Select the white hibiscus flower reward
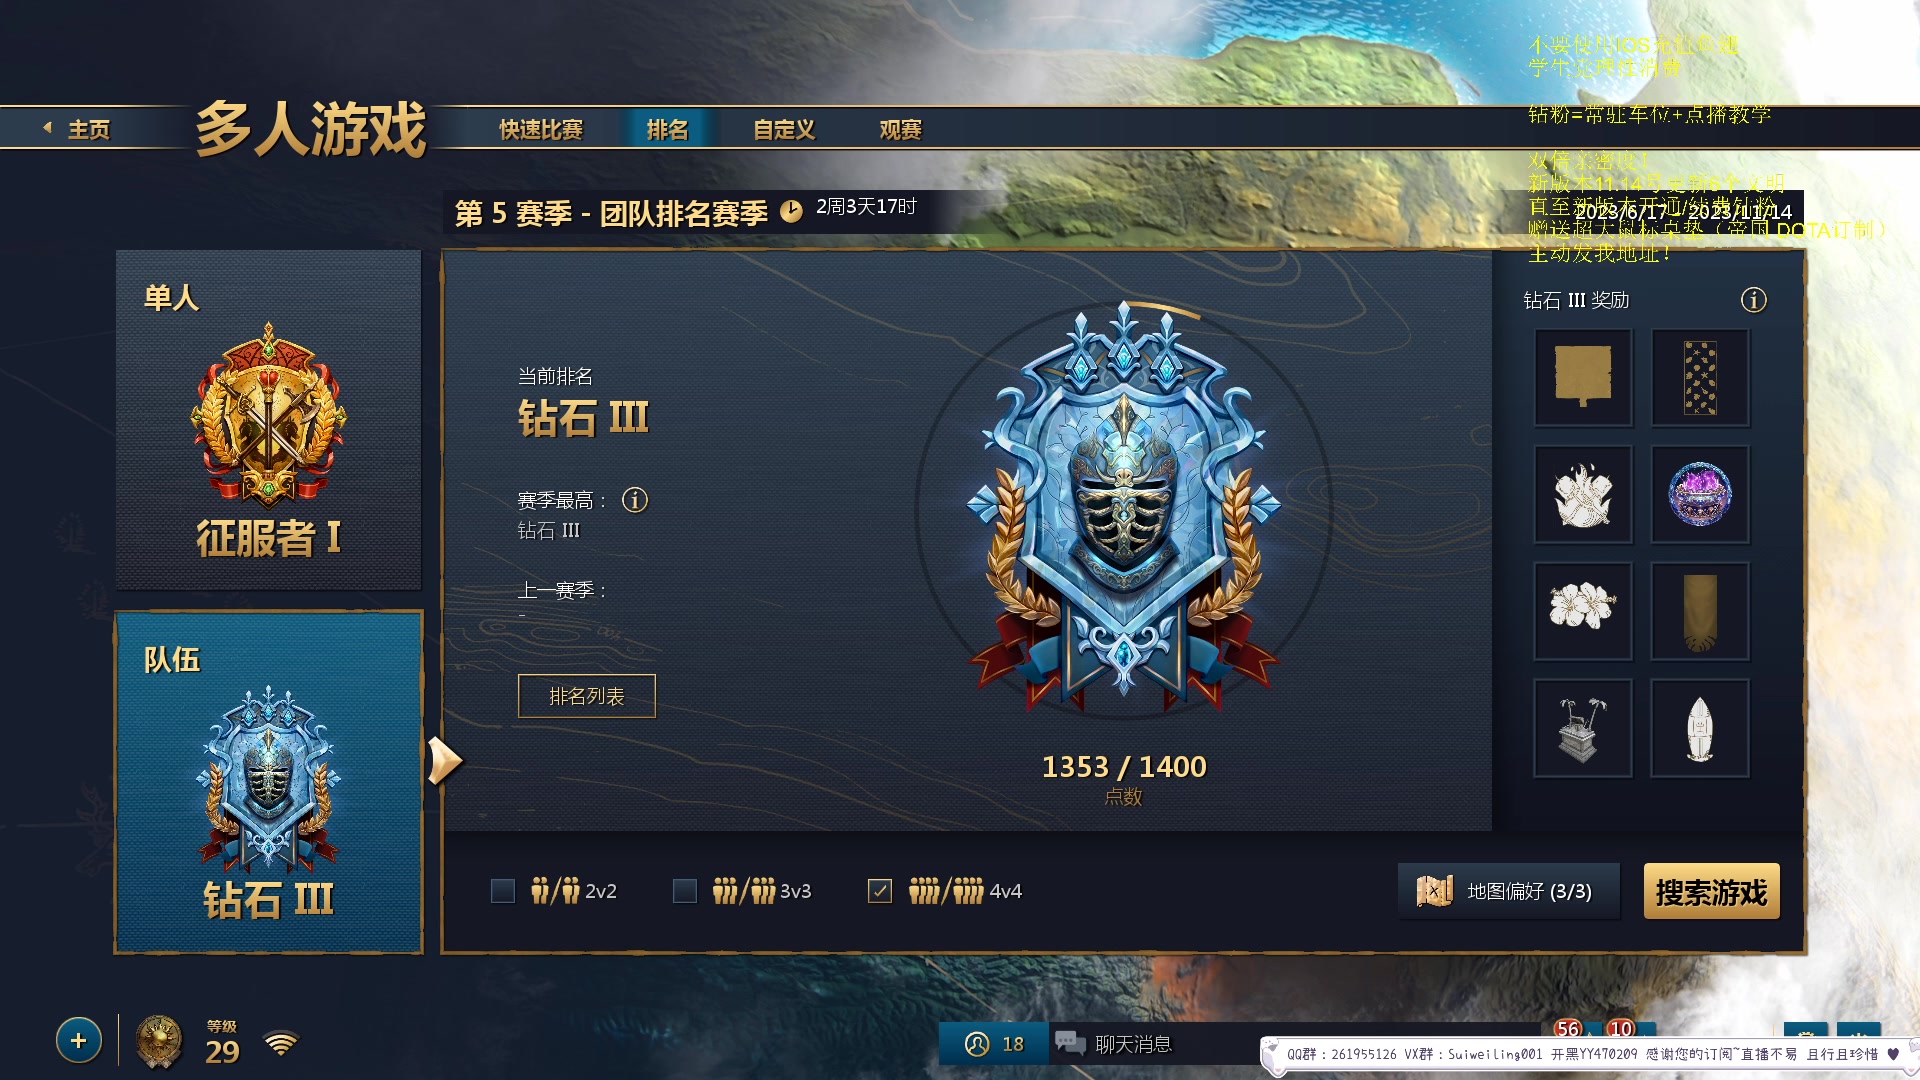Image resolution: width=1920 pixels, height=1080 pixels. coord(1583,611)
